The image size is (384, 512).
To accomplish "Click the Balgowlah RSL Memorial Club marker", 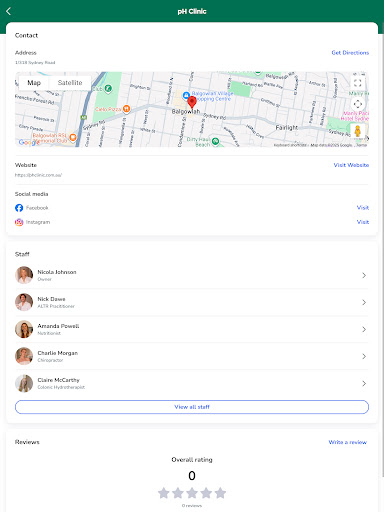I will point(73,137).
